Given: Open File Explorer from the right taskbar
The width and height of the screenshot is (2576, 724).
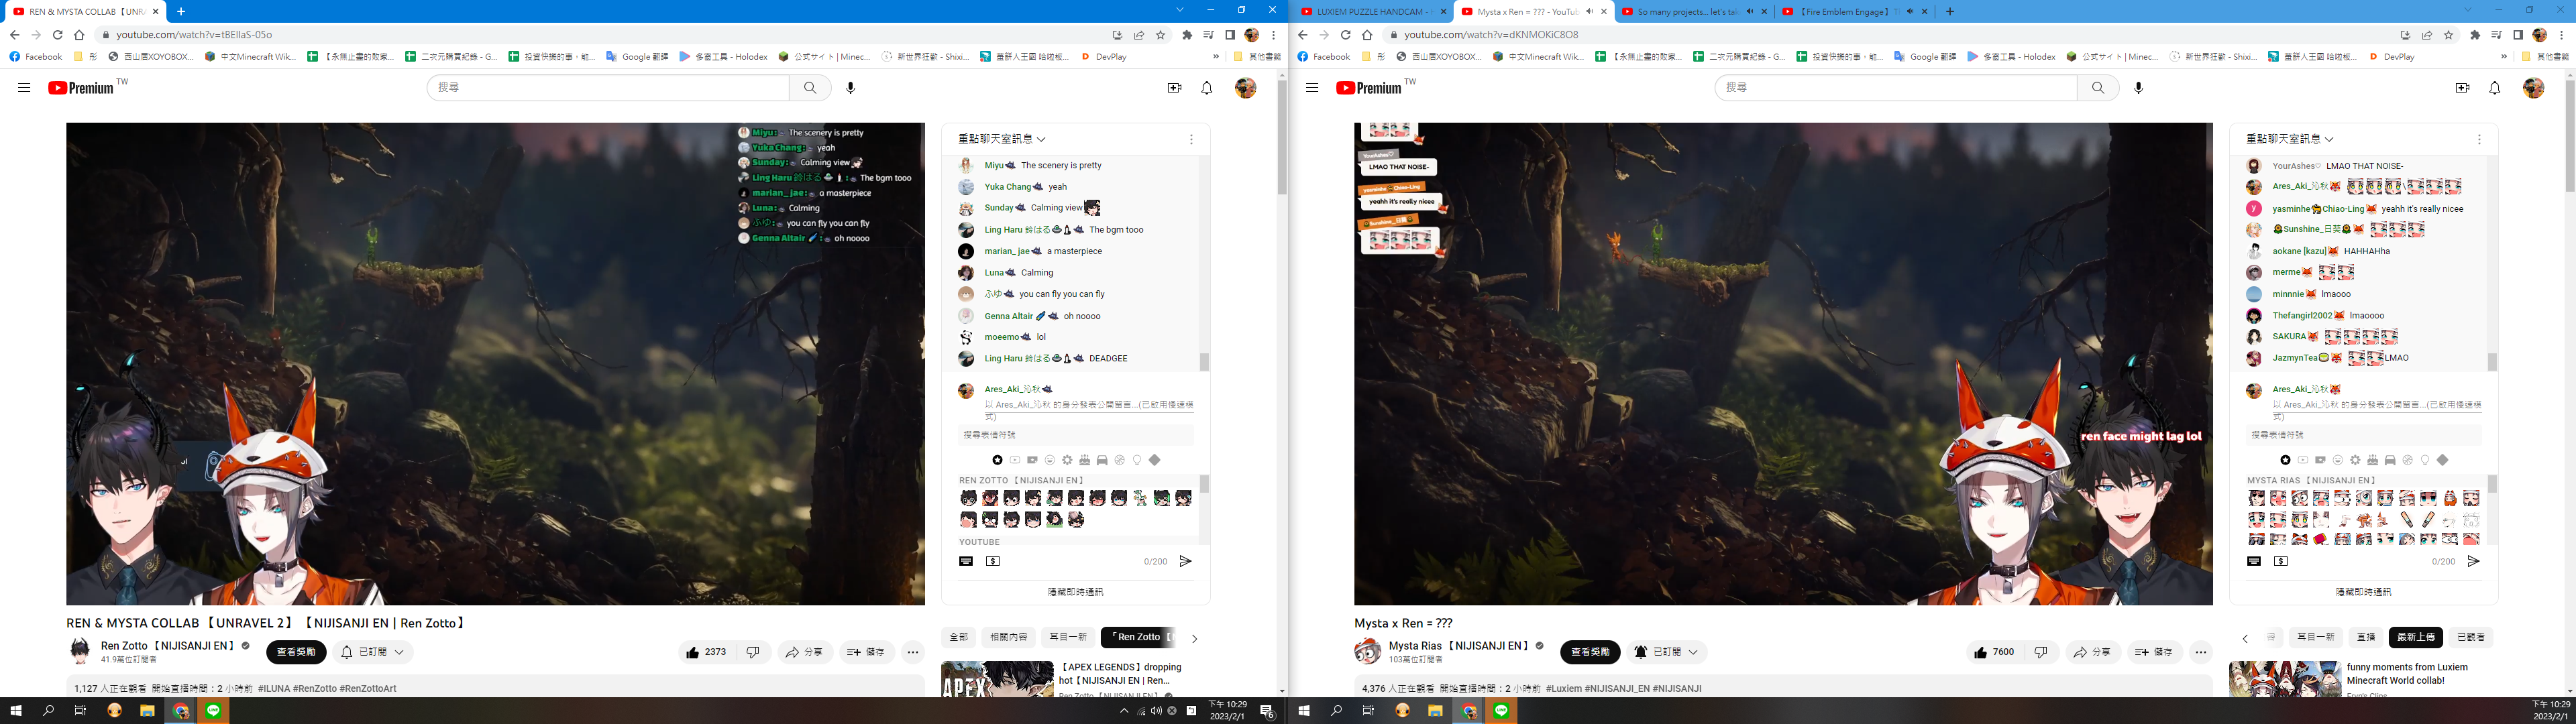Looking at the screenshot, I should coord(1435,711).
